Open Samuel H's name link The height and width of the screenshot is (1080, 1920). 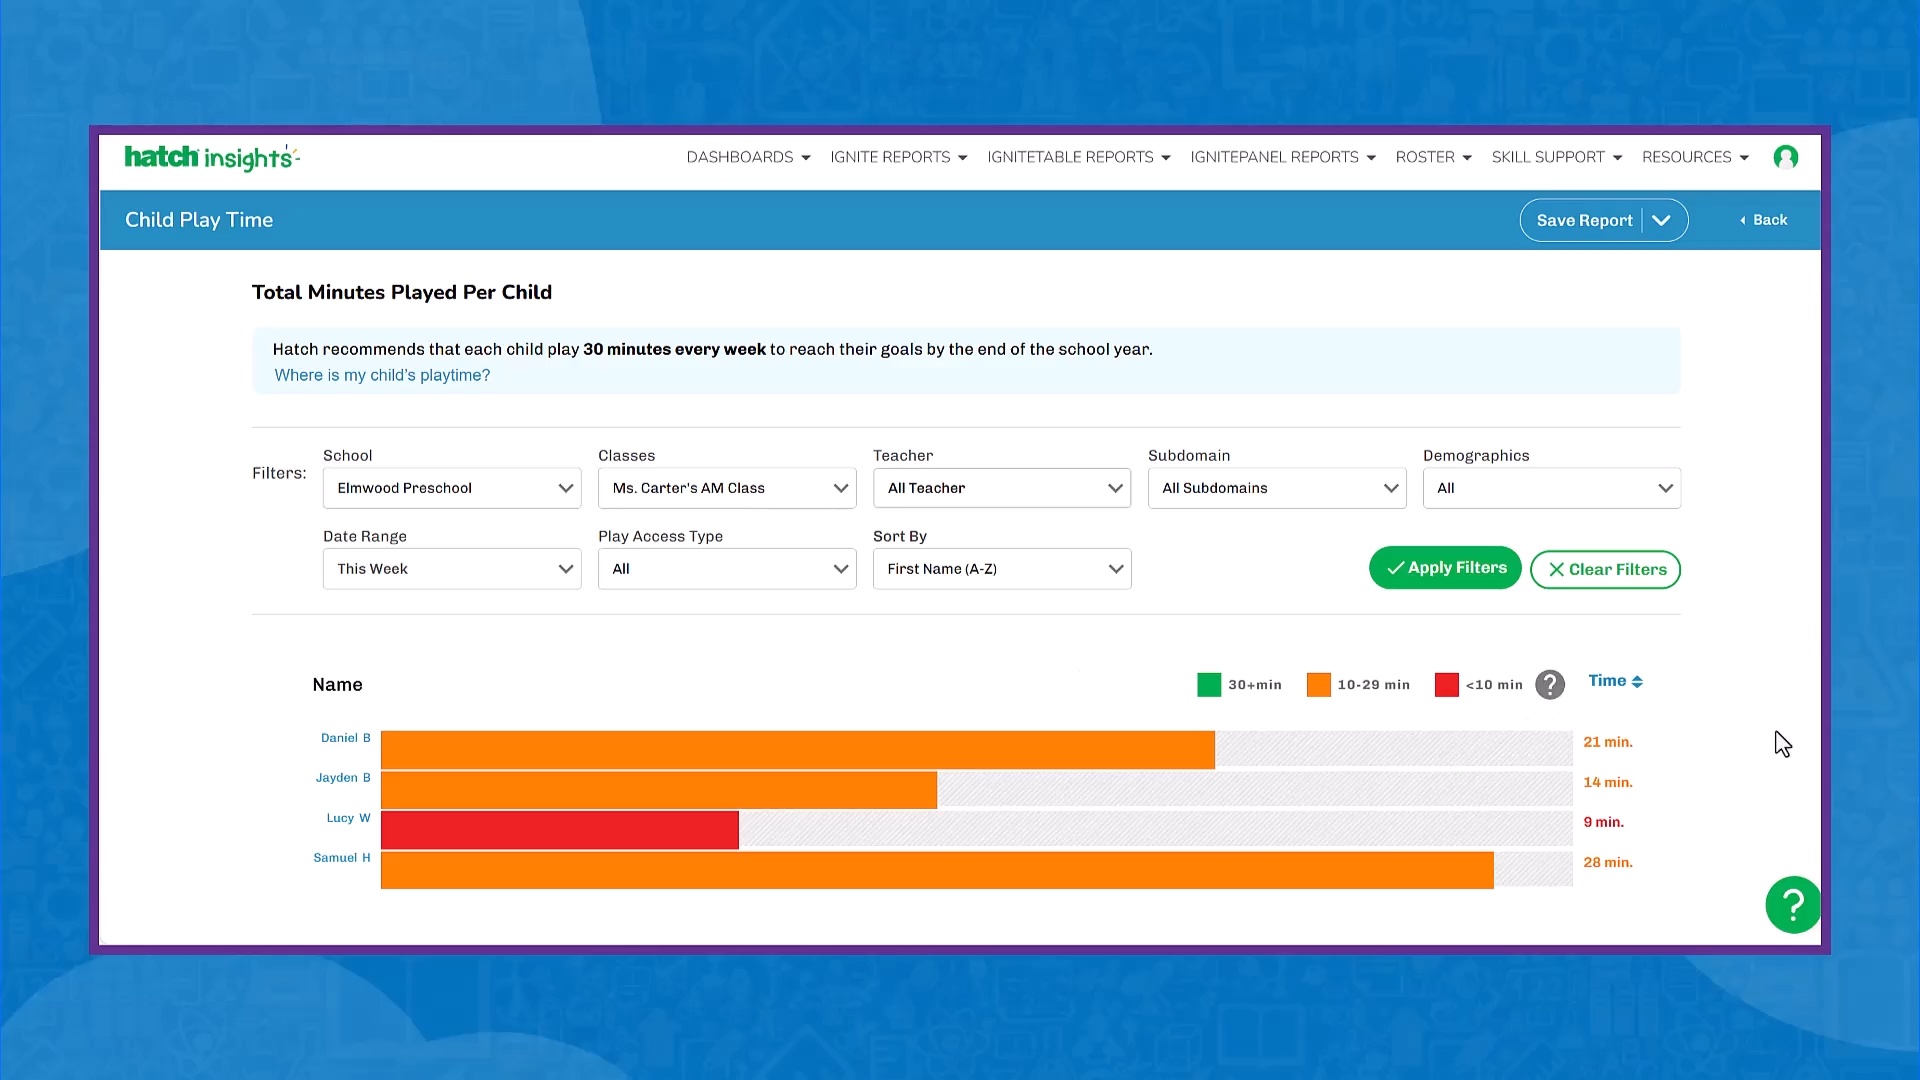coord(342,858)
